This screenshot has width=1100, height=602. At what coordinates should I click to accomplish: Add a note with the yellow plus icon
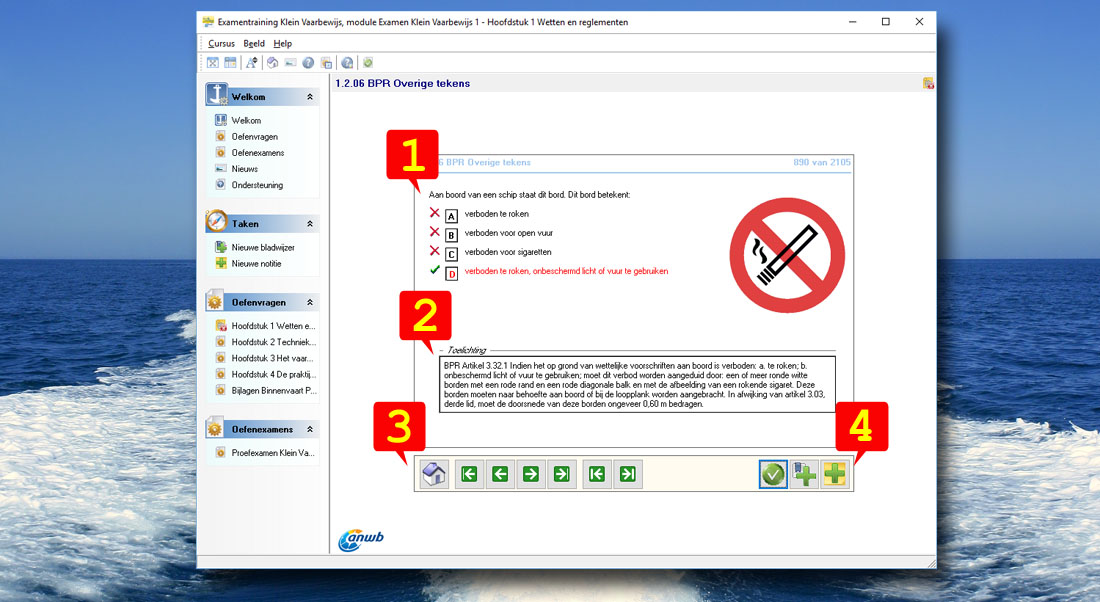point(834,474)
